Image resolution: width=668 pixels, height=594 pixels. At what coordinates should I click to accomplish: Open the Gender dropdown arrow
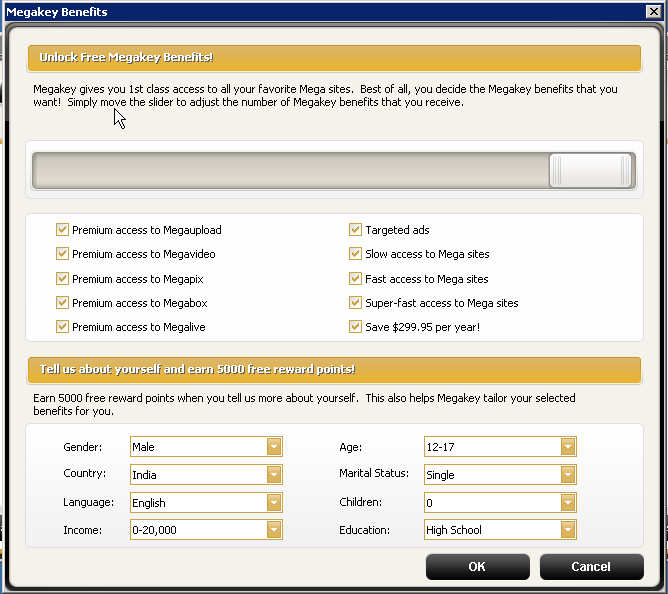coord(274,447)
